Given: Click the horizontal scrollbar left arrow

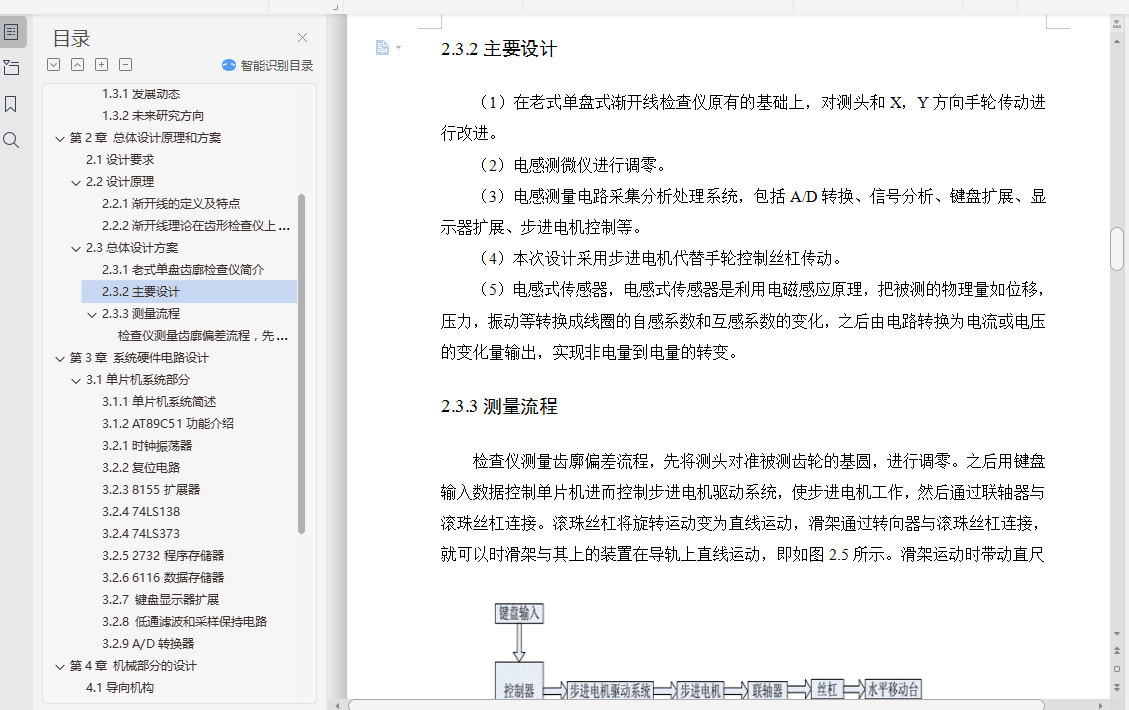Looking at the screenshot, I should pyautogui.click(x=338, y=705).
